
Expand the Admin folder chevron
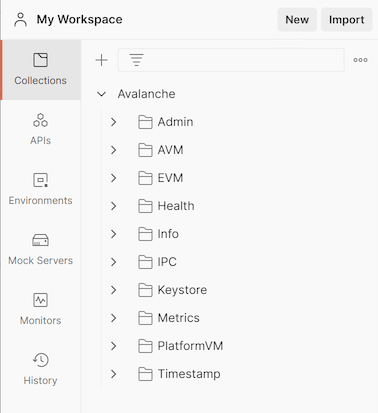[114, 122]
